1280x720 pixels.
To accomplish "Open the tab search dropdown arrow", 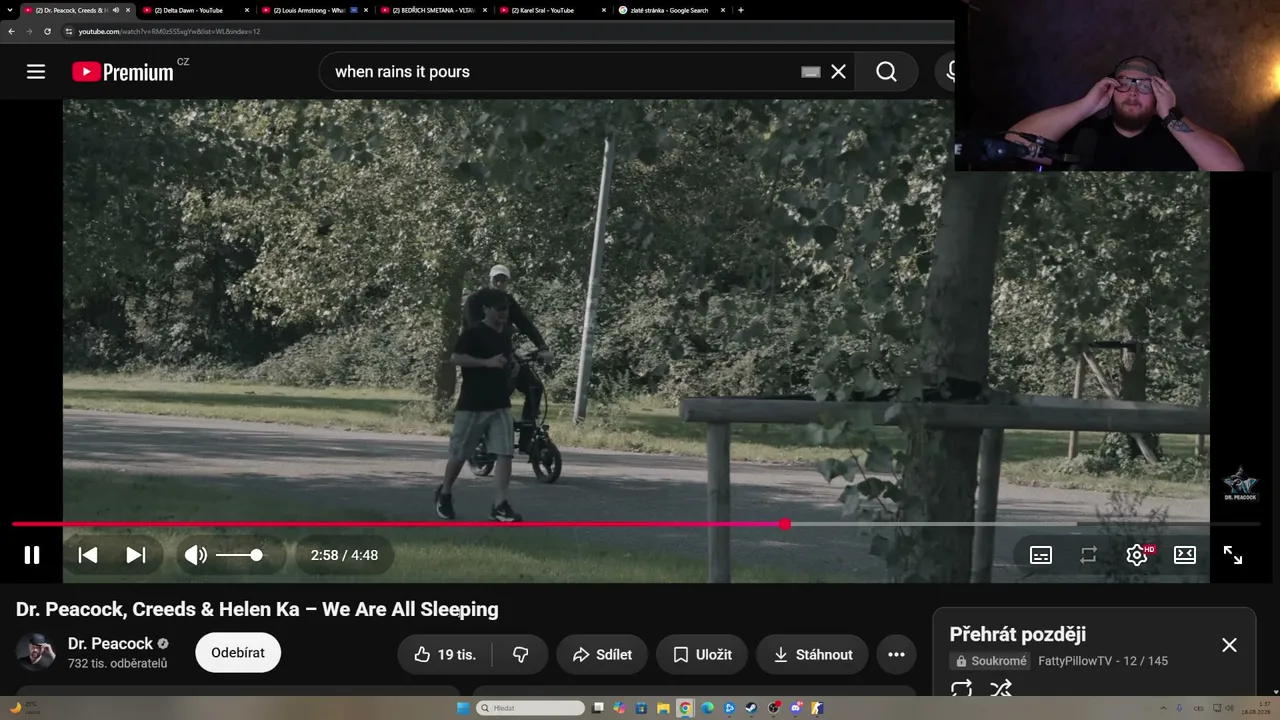I will click(9, 10).
